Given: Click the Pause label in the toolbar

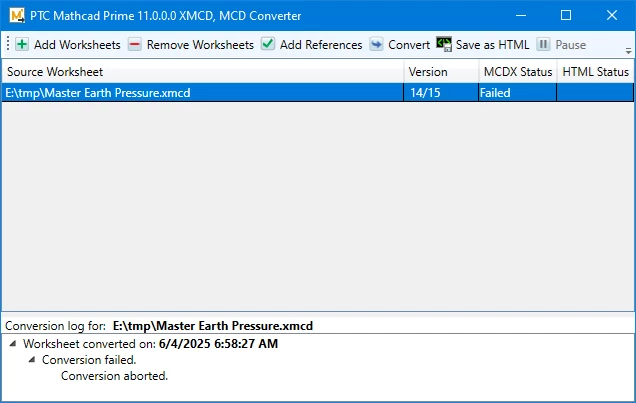Looking at the screenshot, I should coord(571,45).
